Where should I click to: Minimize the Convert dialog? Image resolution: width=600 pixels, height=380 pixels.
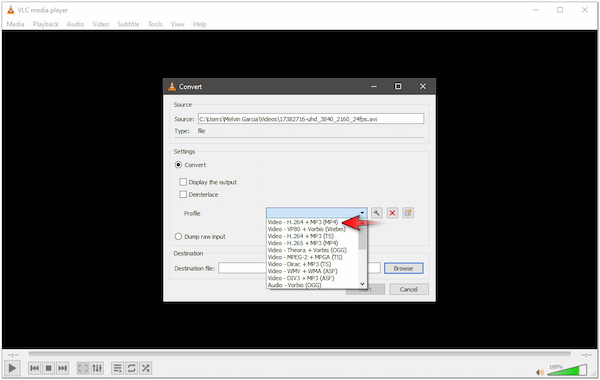tap(374, 86)
